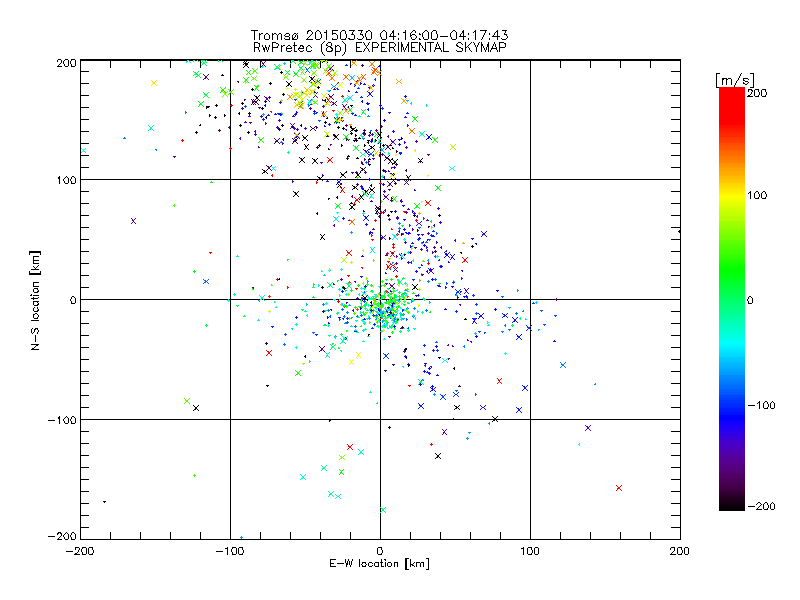The width and height of the screenshot is (800, 600).
Task: Click the isolated red X marker at lower right
Action: (619, 488)
